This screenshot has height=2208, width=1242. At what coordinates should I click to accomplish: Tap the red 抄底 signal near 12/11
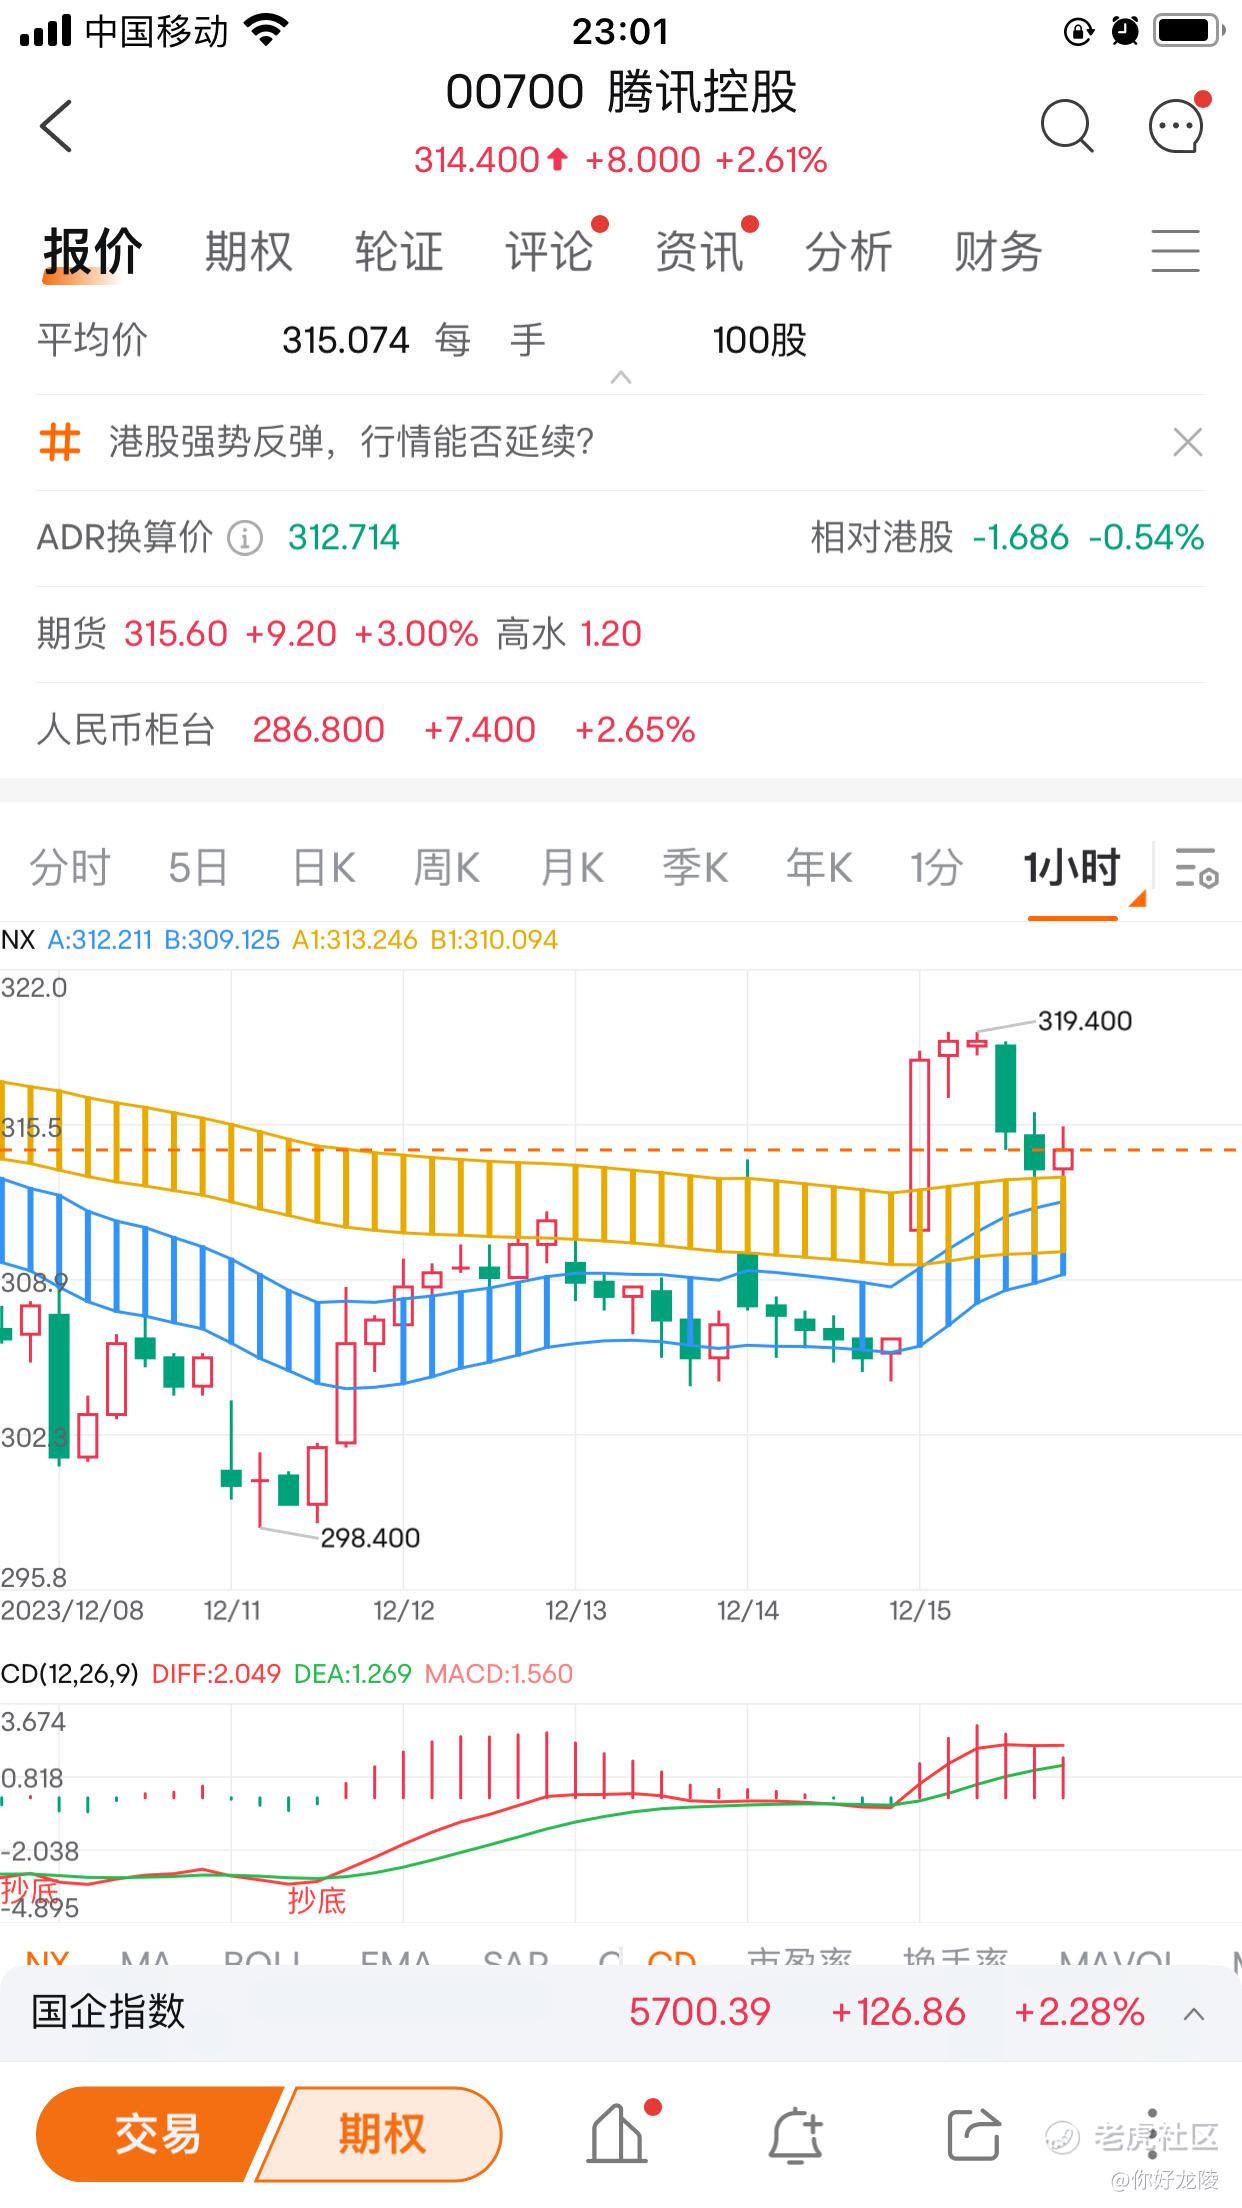pos(317,1901)
